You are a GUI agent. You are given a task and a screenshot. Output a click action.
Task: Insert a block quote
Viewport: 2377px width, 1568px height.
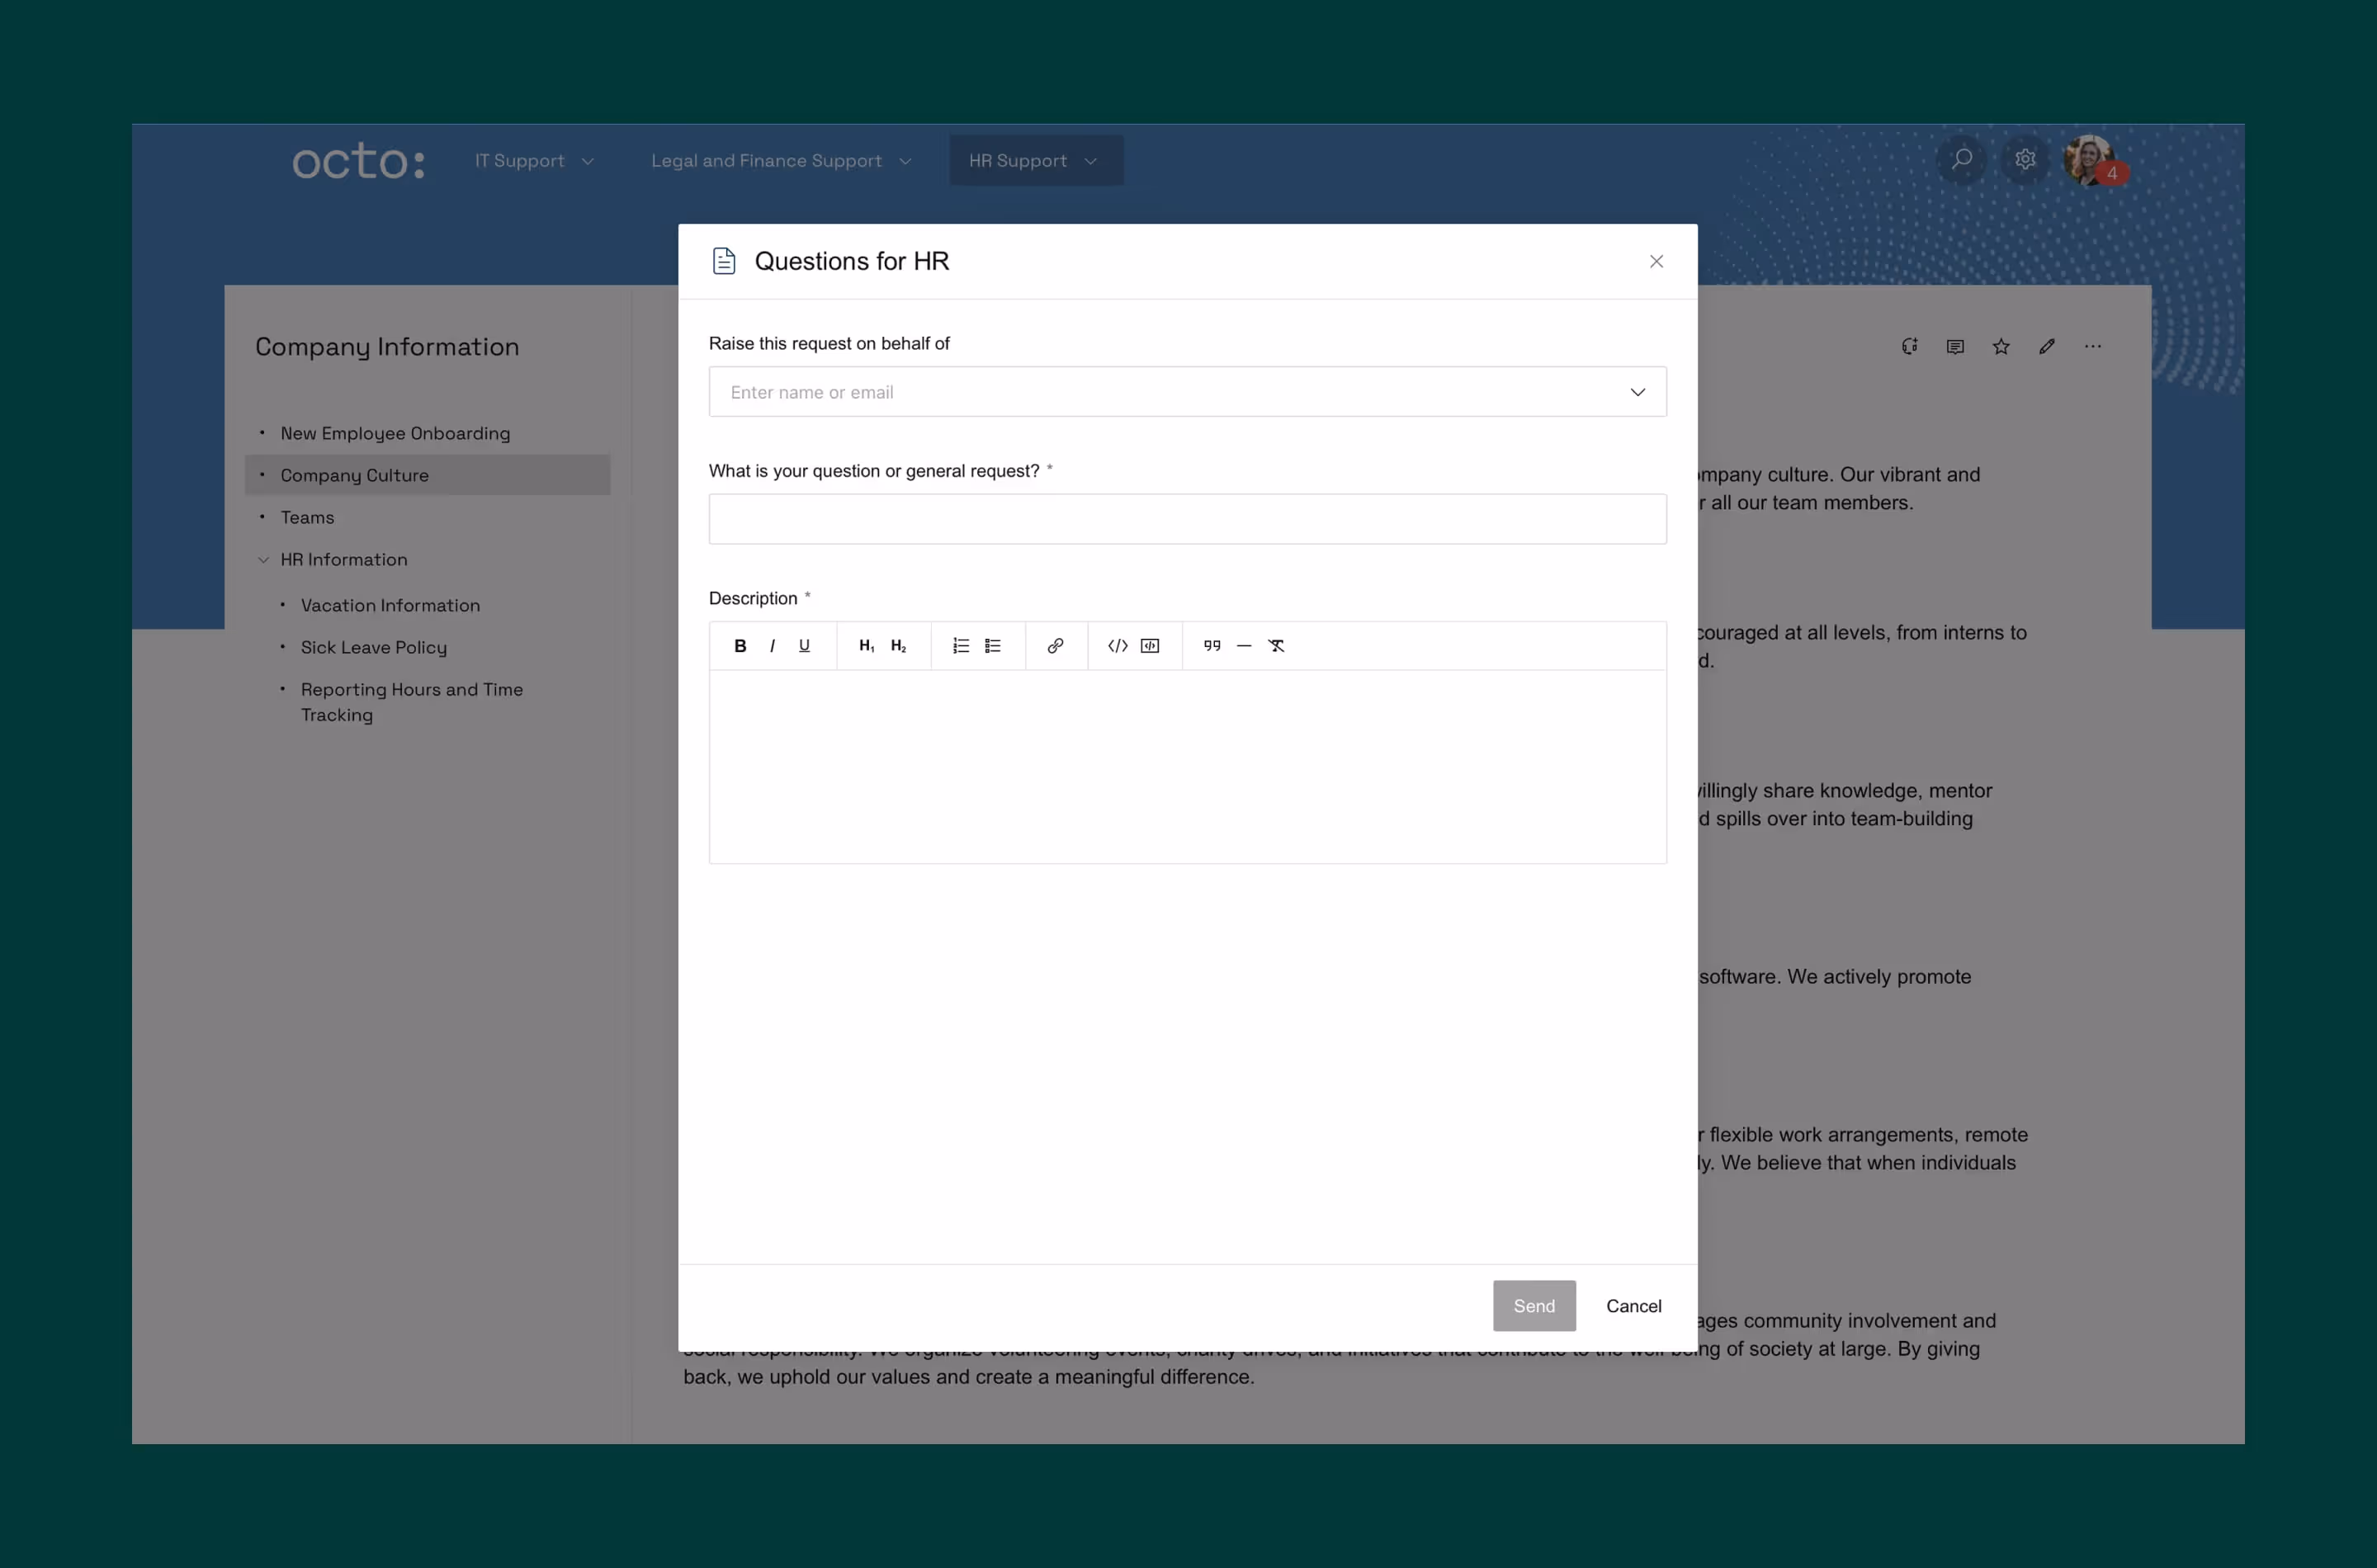[1212, 646]
